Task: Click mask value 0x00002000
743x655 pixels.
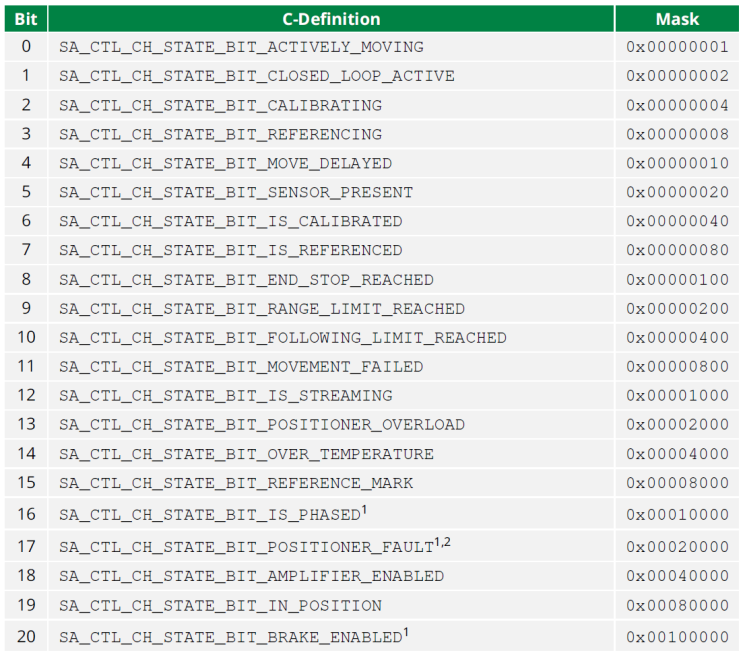Action: pos(677,424)
